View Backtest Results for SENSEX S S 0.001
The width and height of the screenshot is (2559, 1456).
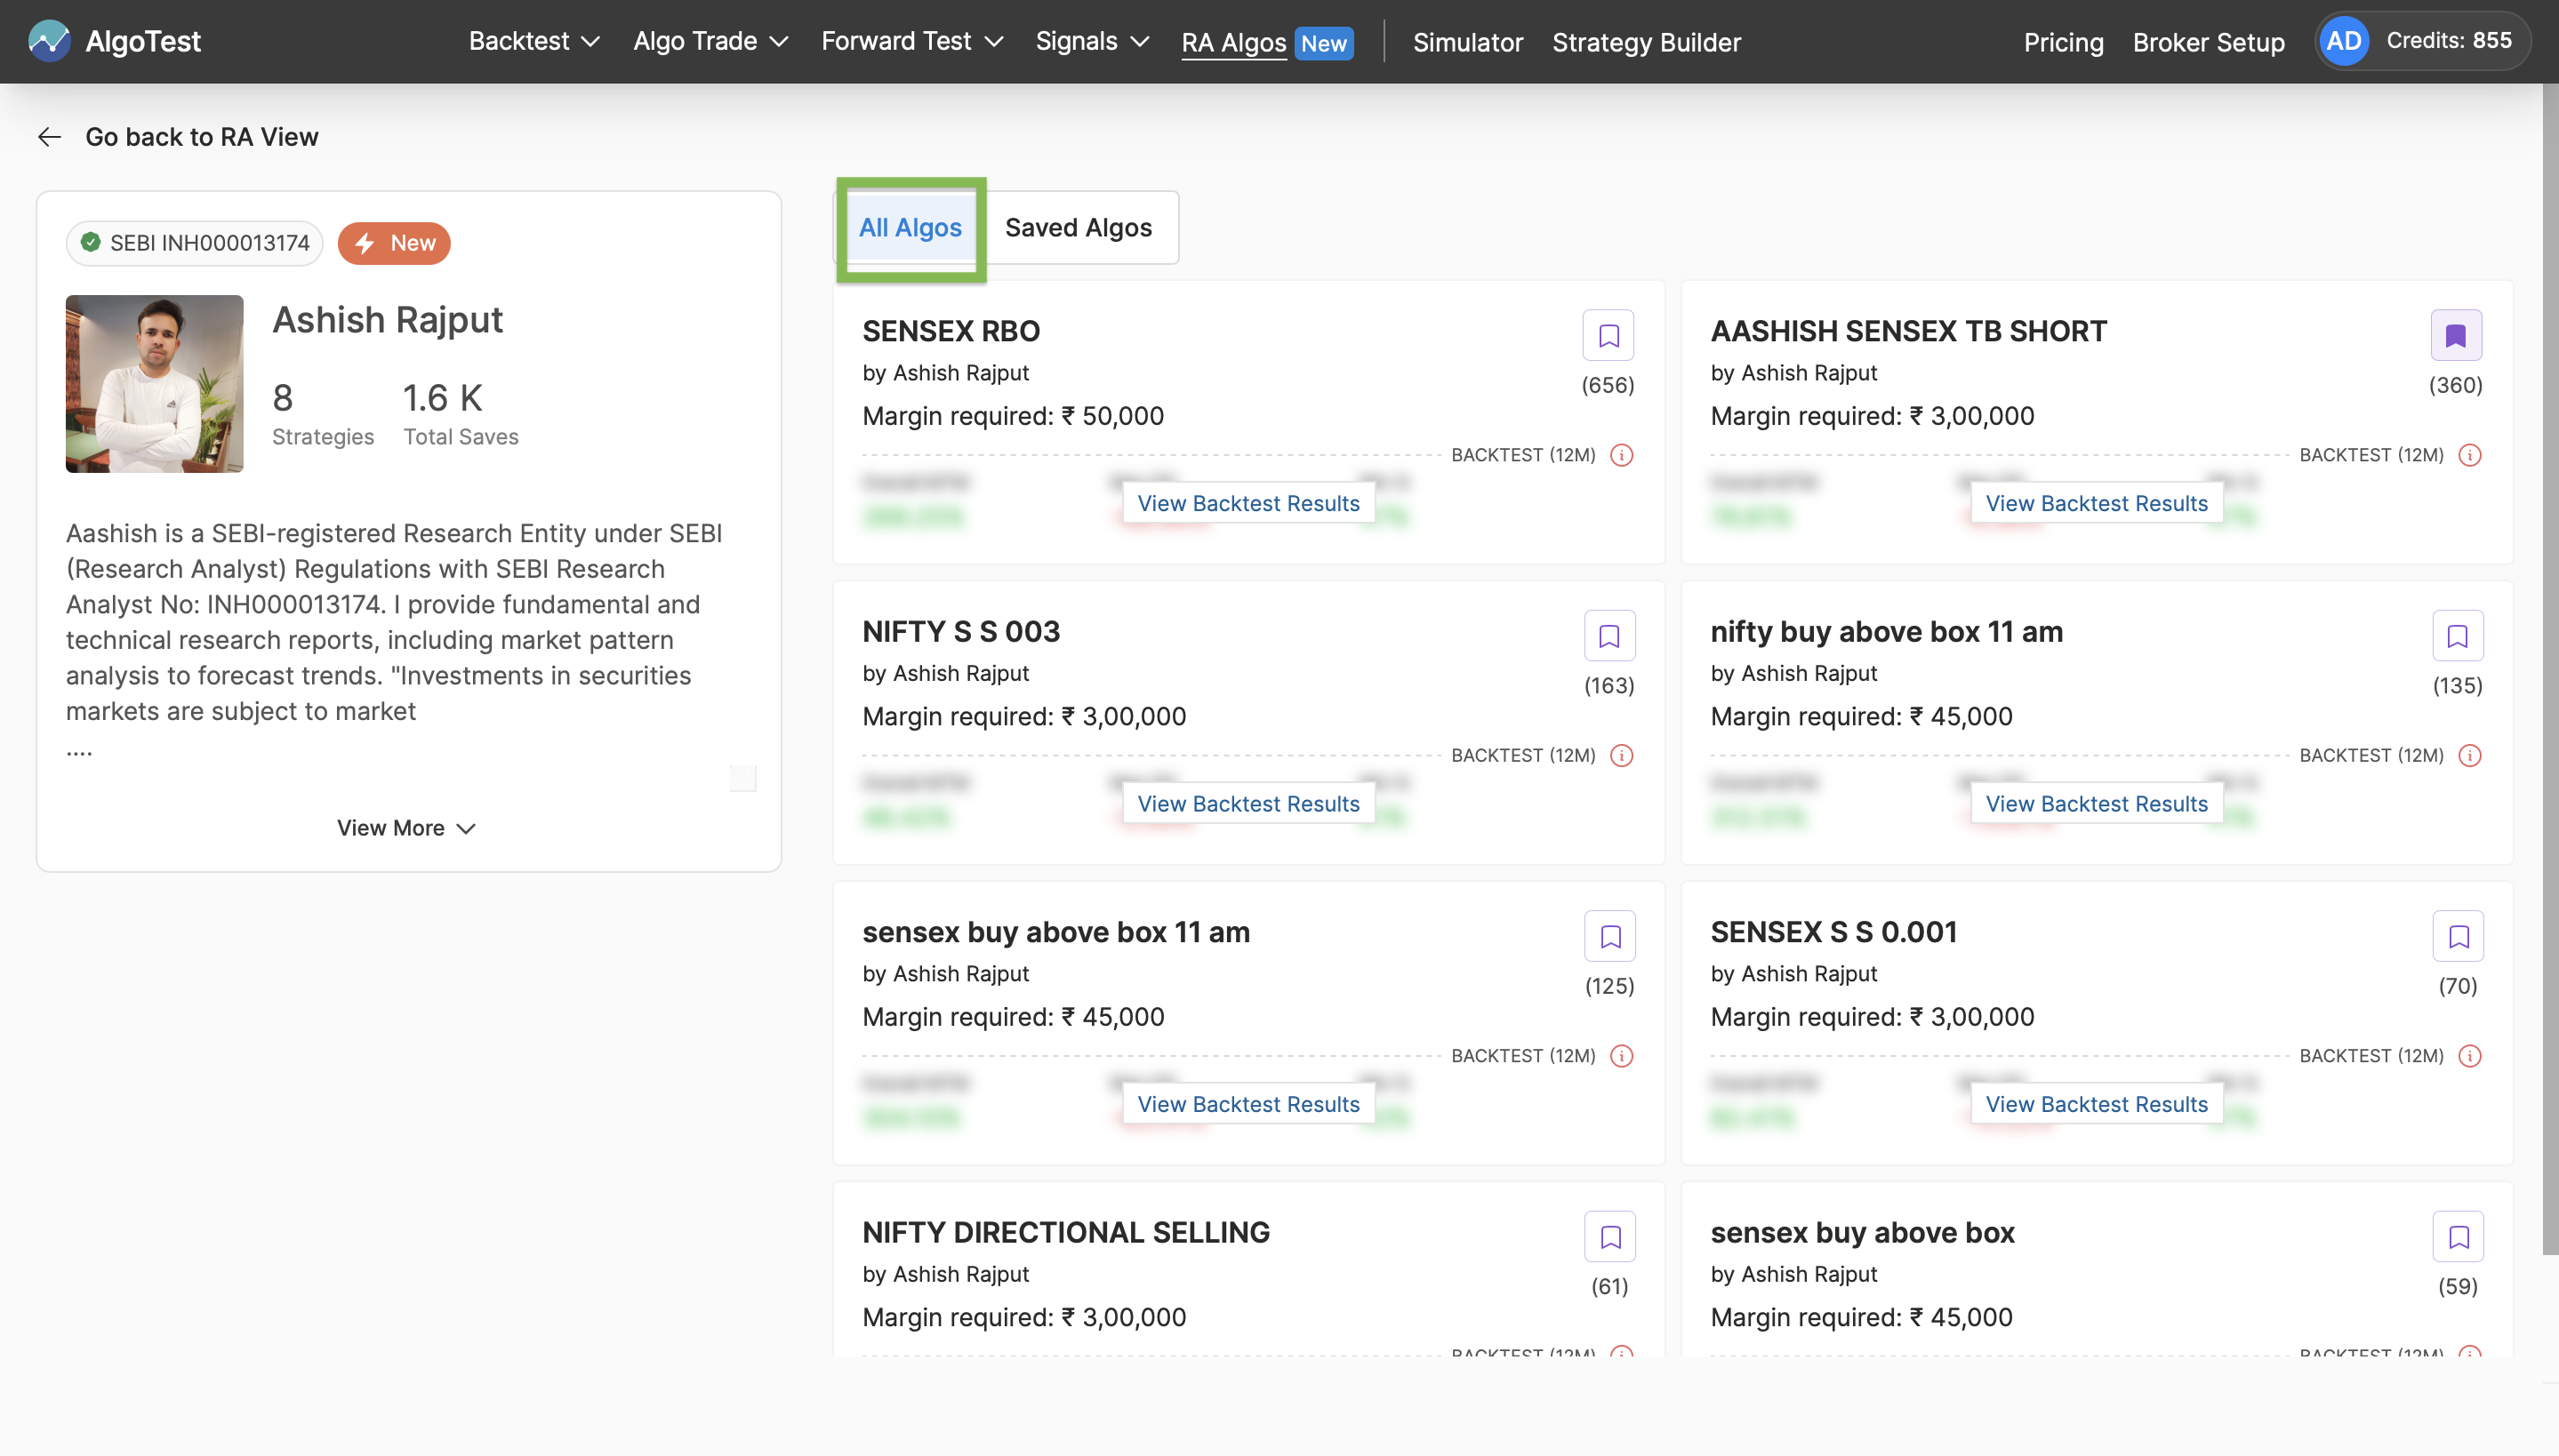point(2096,1104)
